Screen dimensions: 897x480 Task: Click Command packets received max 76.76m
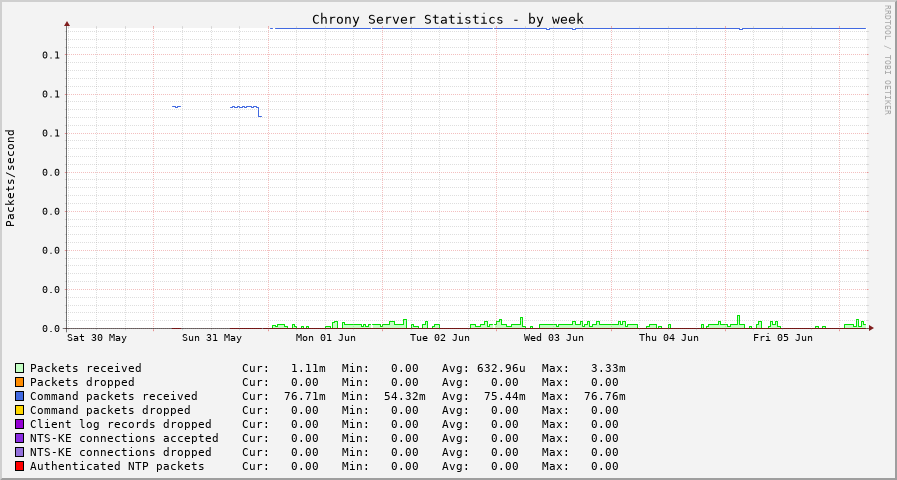point(605,396)
